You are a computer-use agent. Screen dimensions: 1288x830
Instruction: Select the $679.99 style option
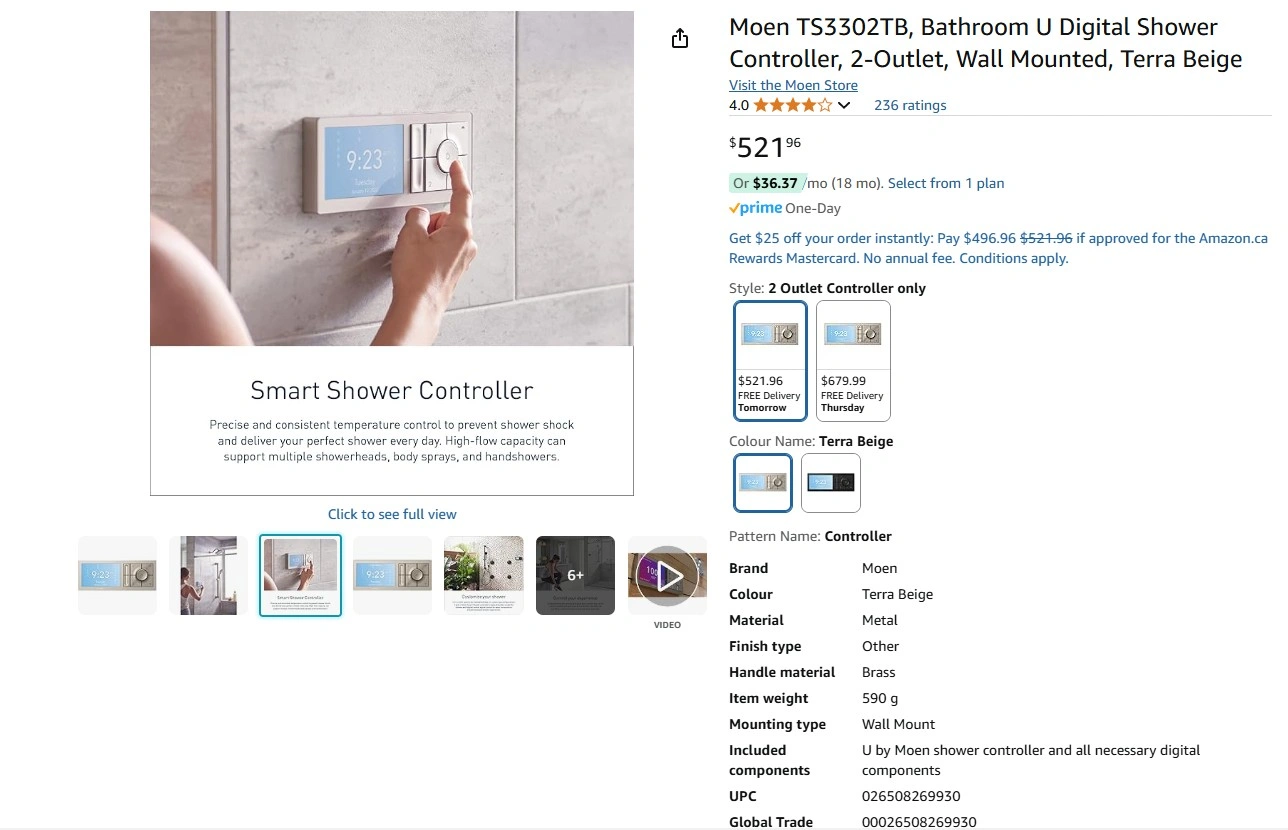pos(853,360)
